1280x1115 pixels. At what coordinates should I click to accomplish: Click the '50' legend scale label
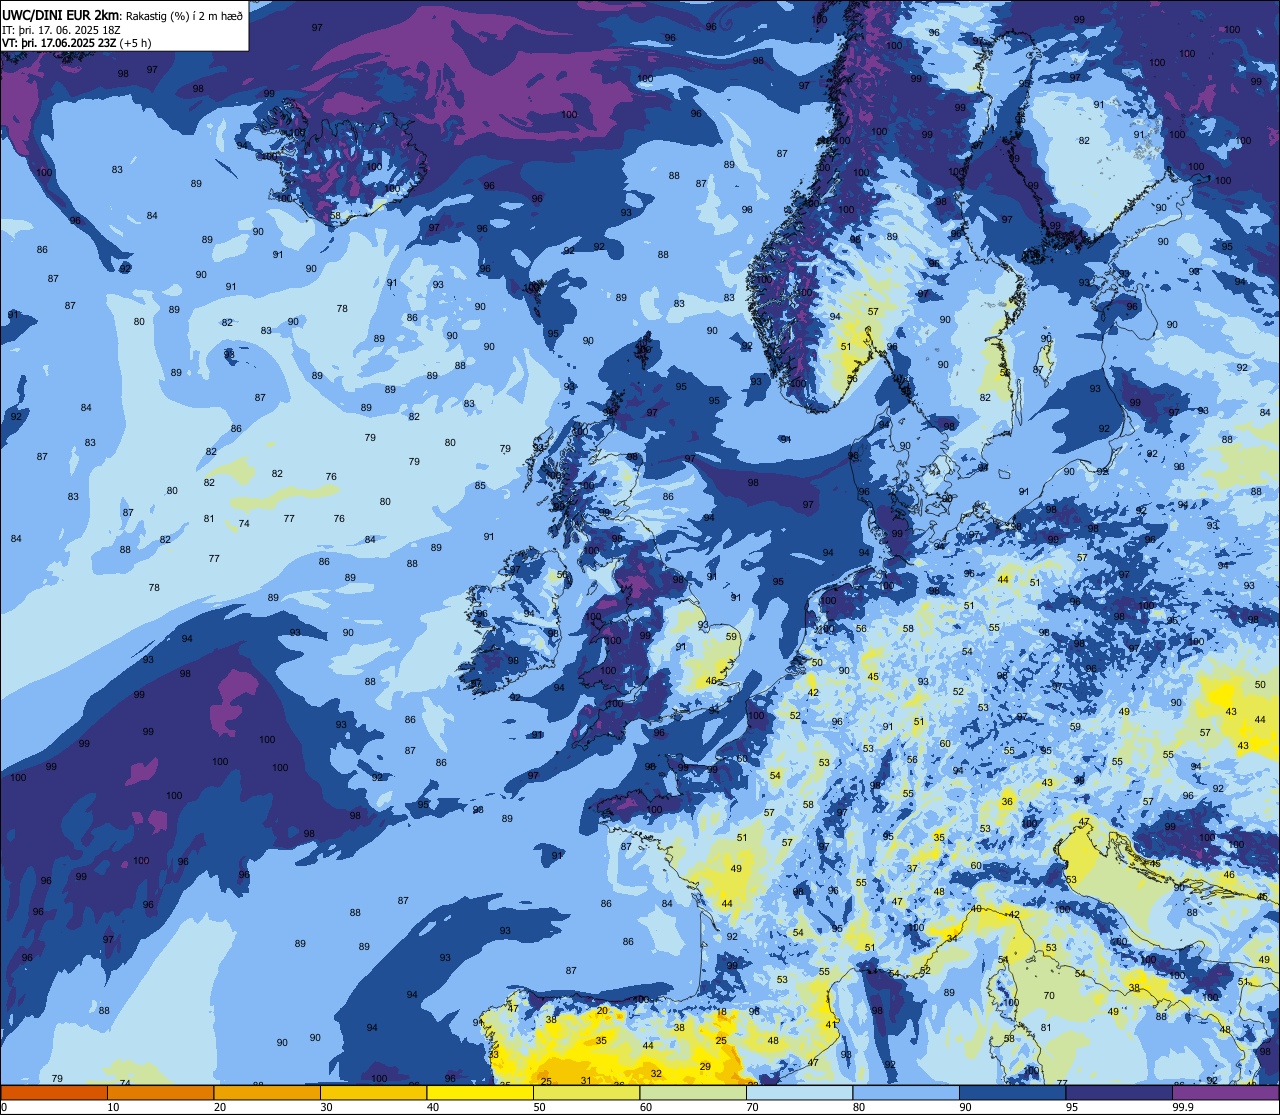click(x=540, y=1107)
